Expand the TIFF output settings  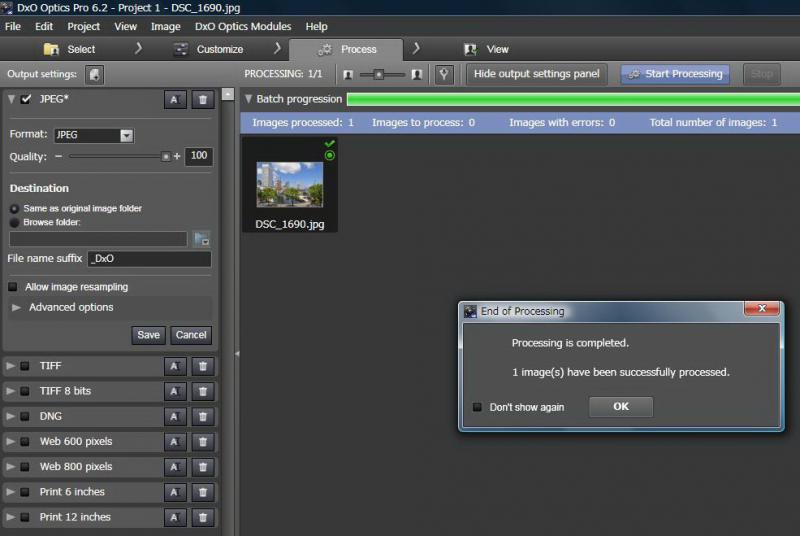coord(10,366)
